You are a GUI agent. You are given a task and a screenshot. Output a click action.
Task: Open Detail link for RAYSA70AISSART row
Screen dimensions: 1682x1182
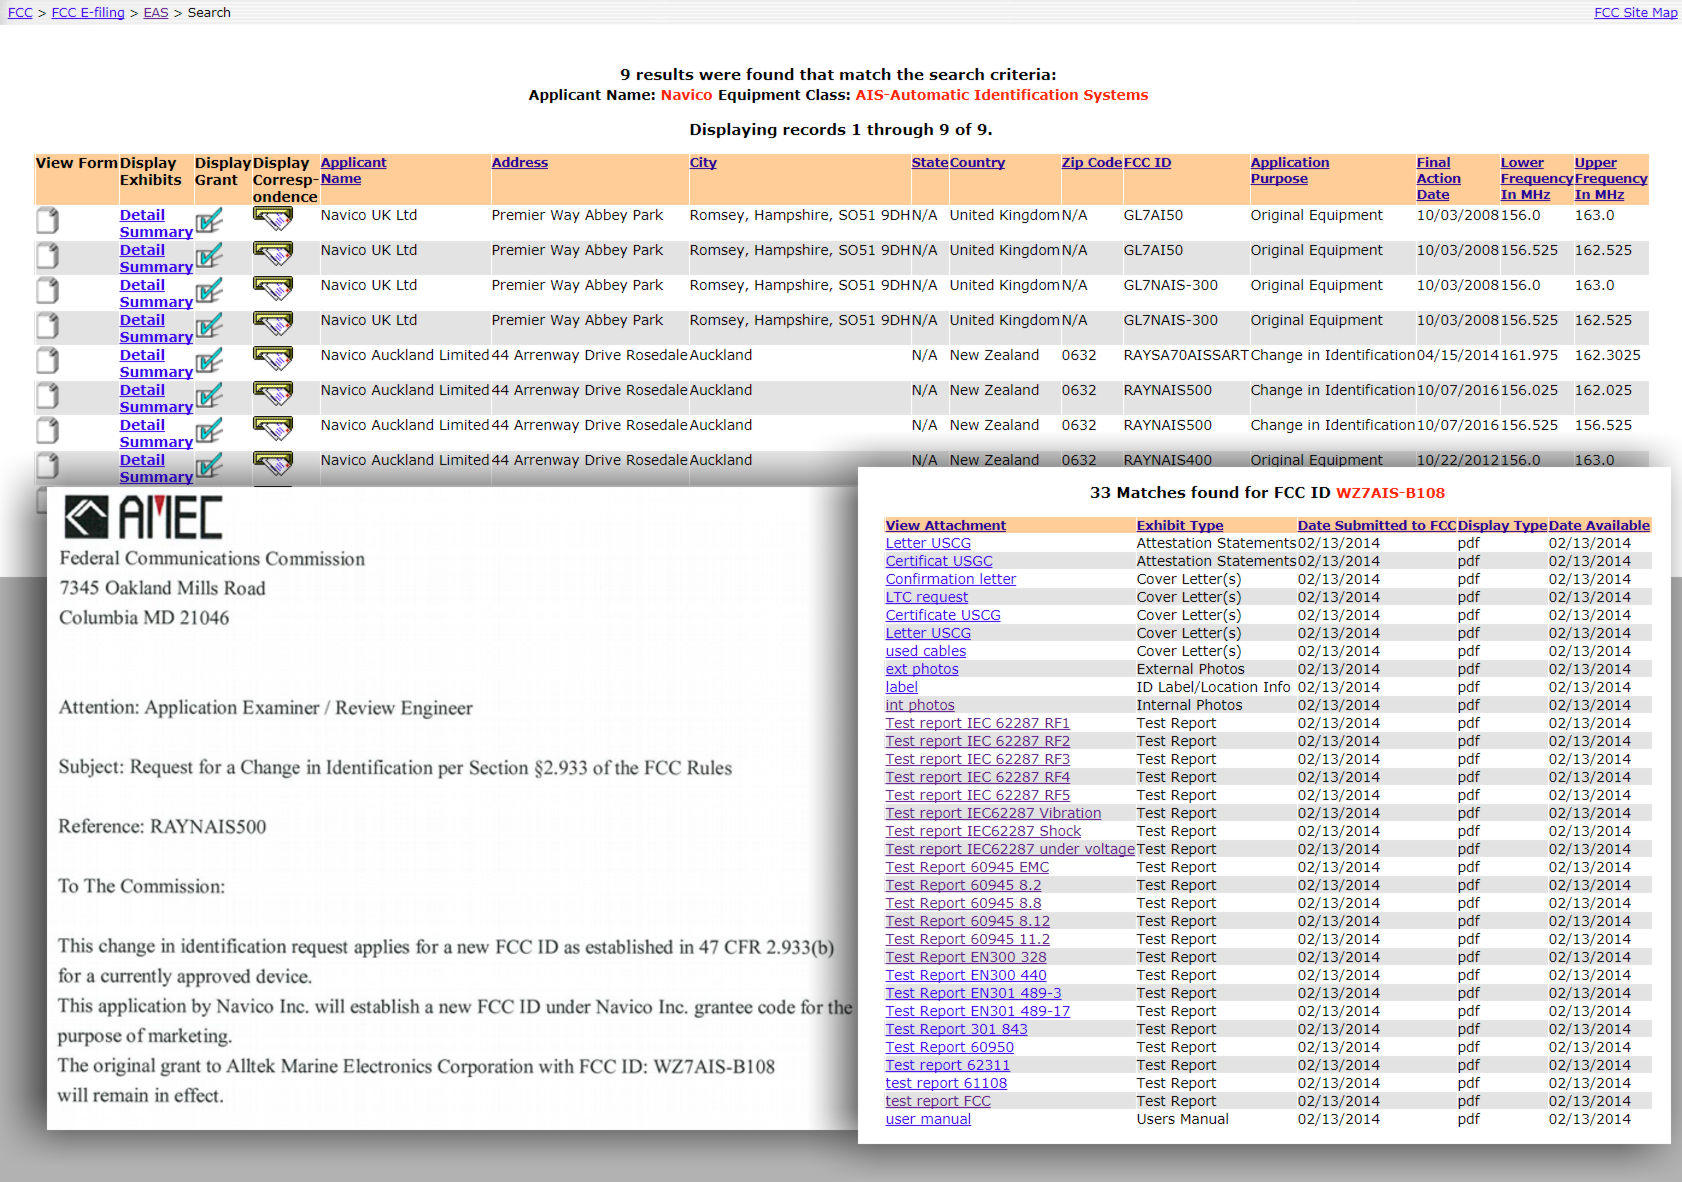pyautogui.click(x=142, y=355)
